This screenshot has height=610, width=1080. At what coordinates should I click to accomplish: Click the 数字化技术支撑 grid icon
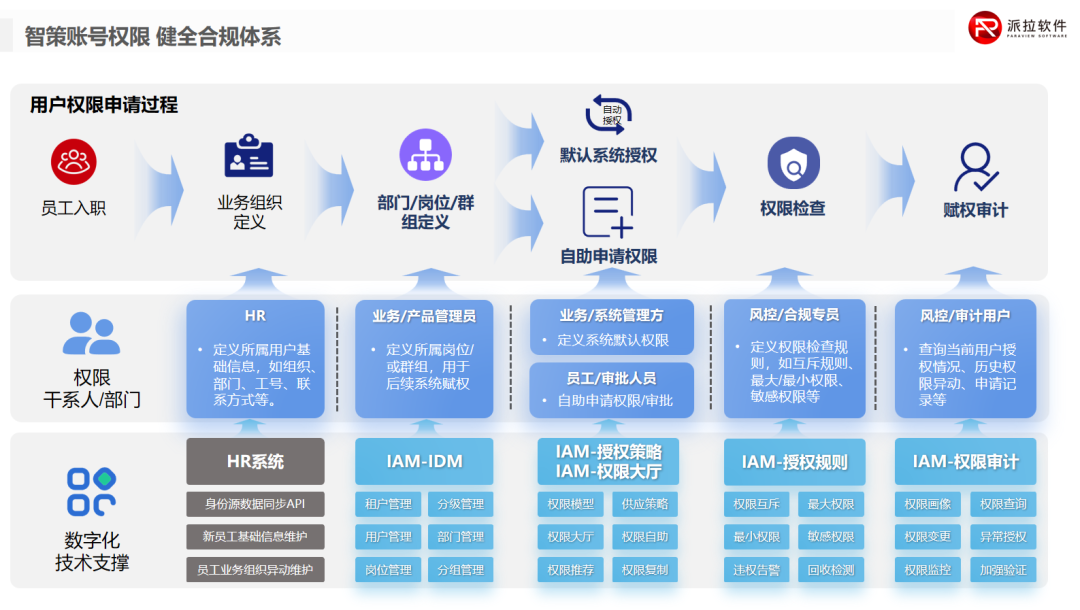coord(91,492)
